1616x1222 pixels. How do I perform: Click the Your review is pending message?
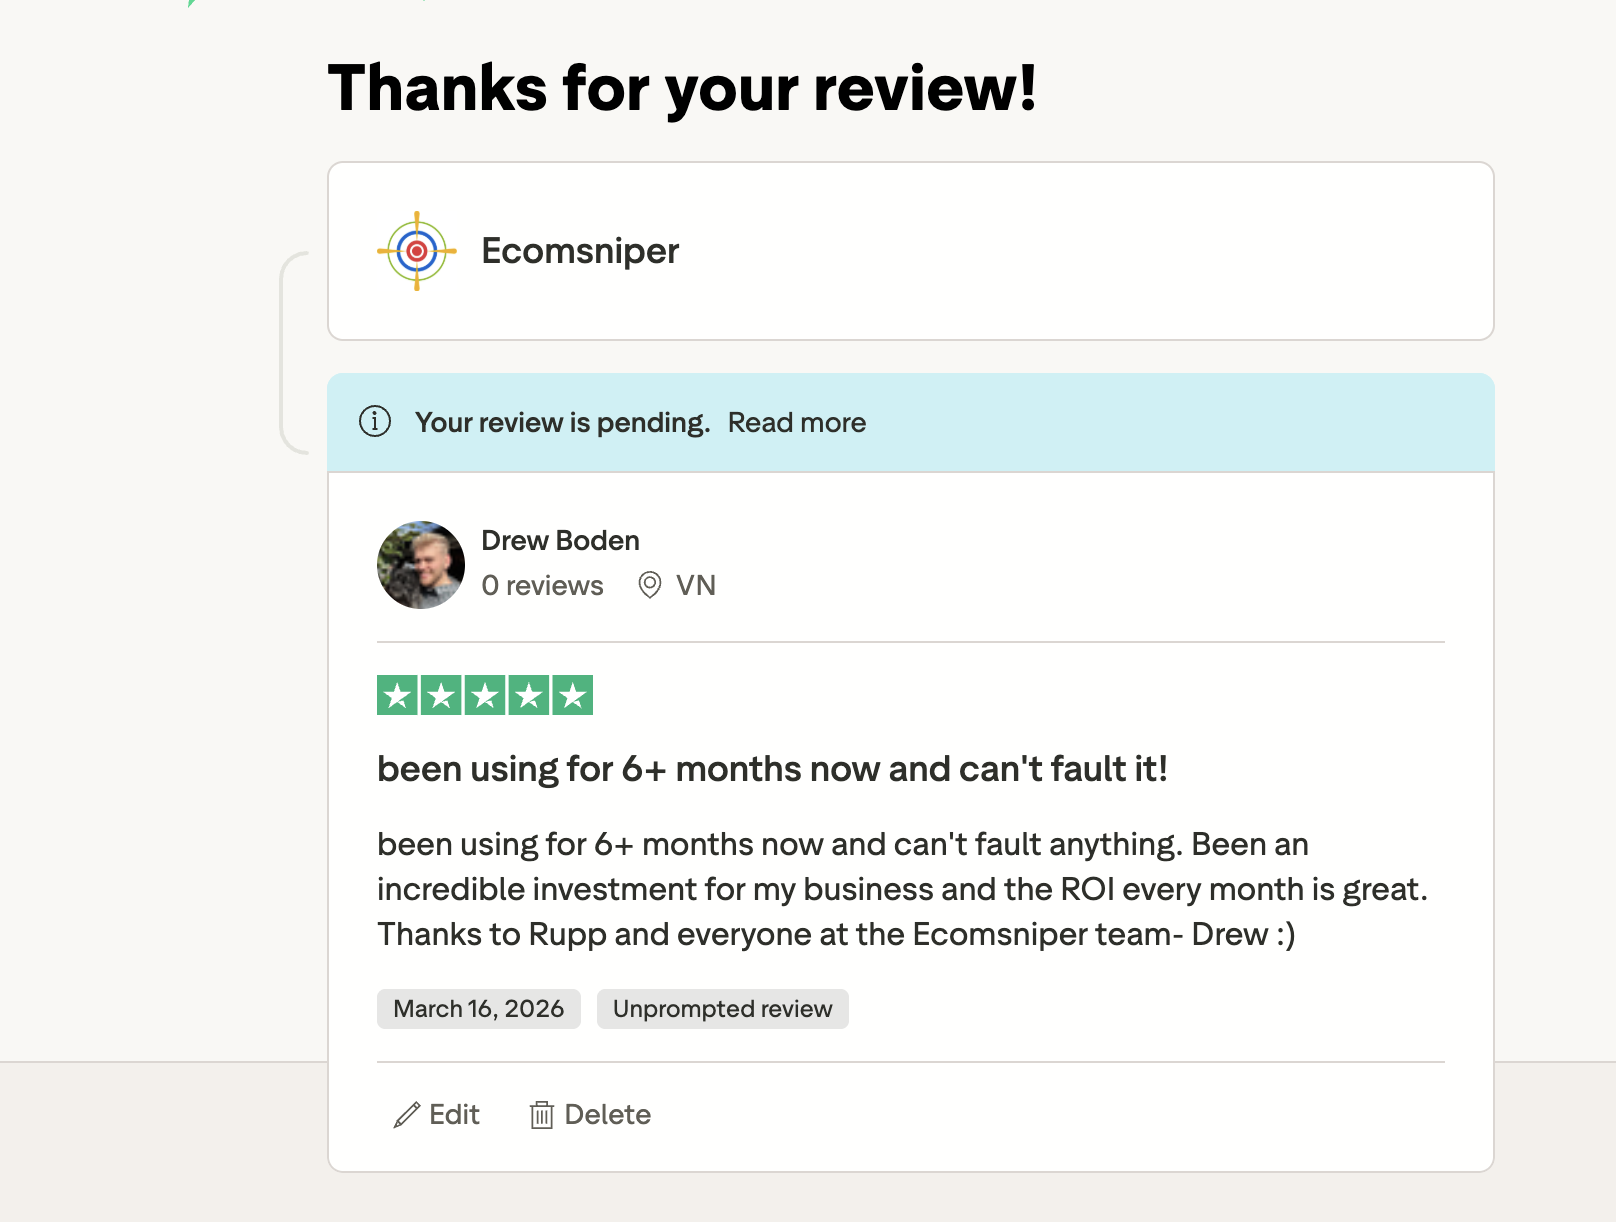(x=562, y=423)
